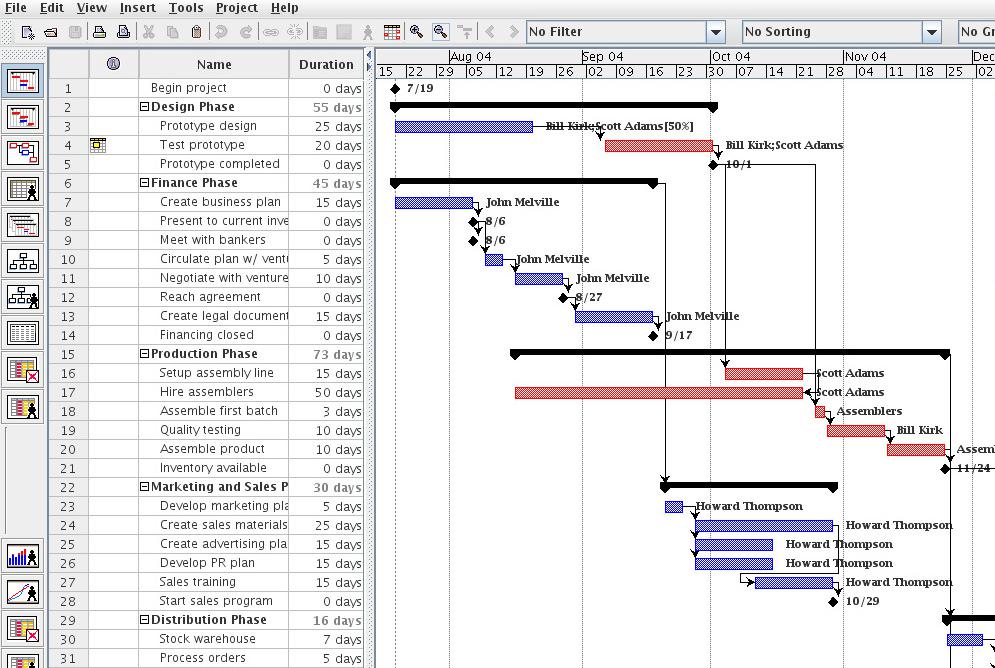Zoom in on the Gantt timescale

point(416,32)
